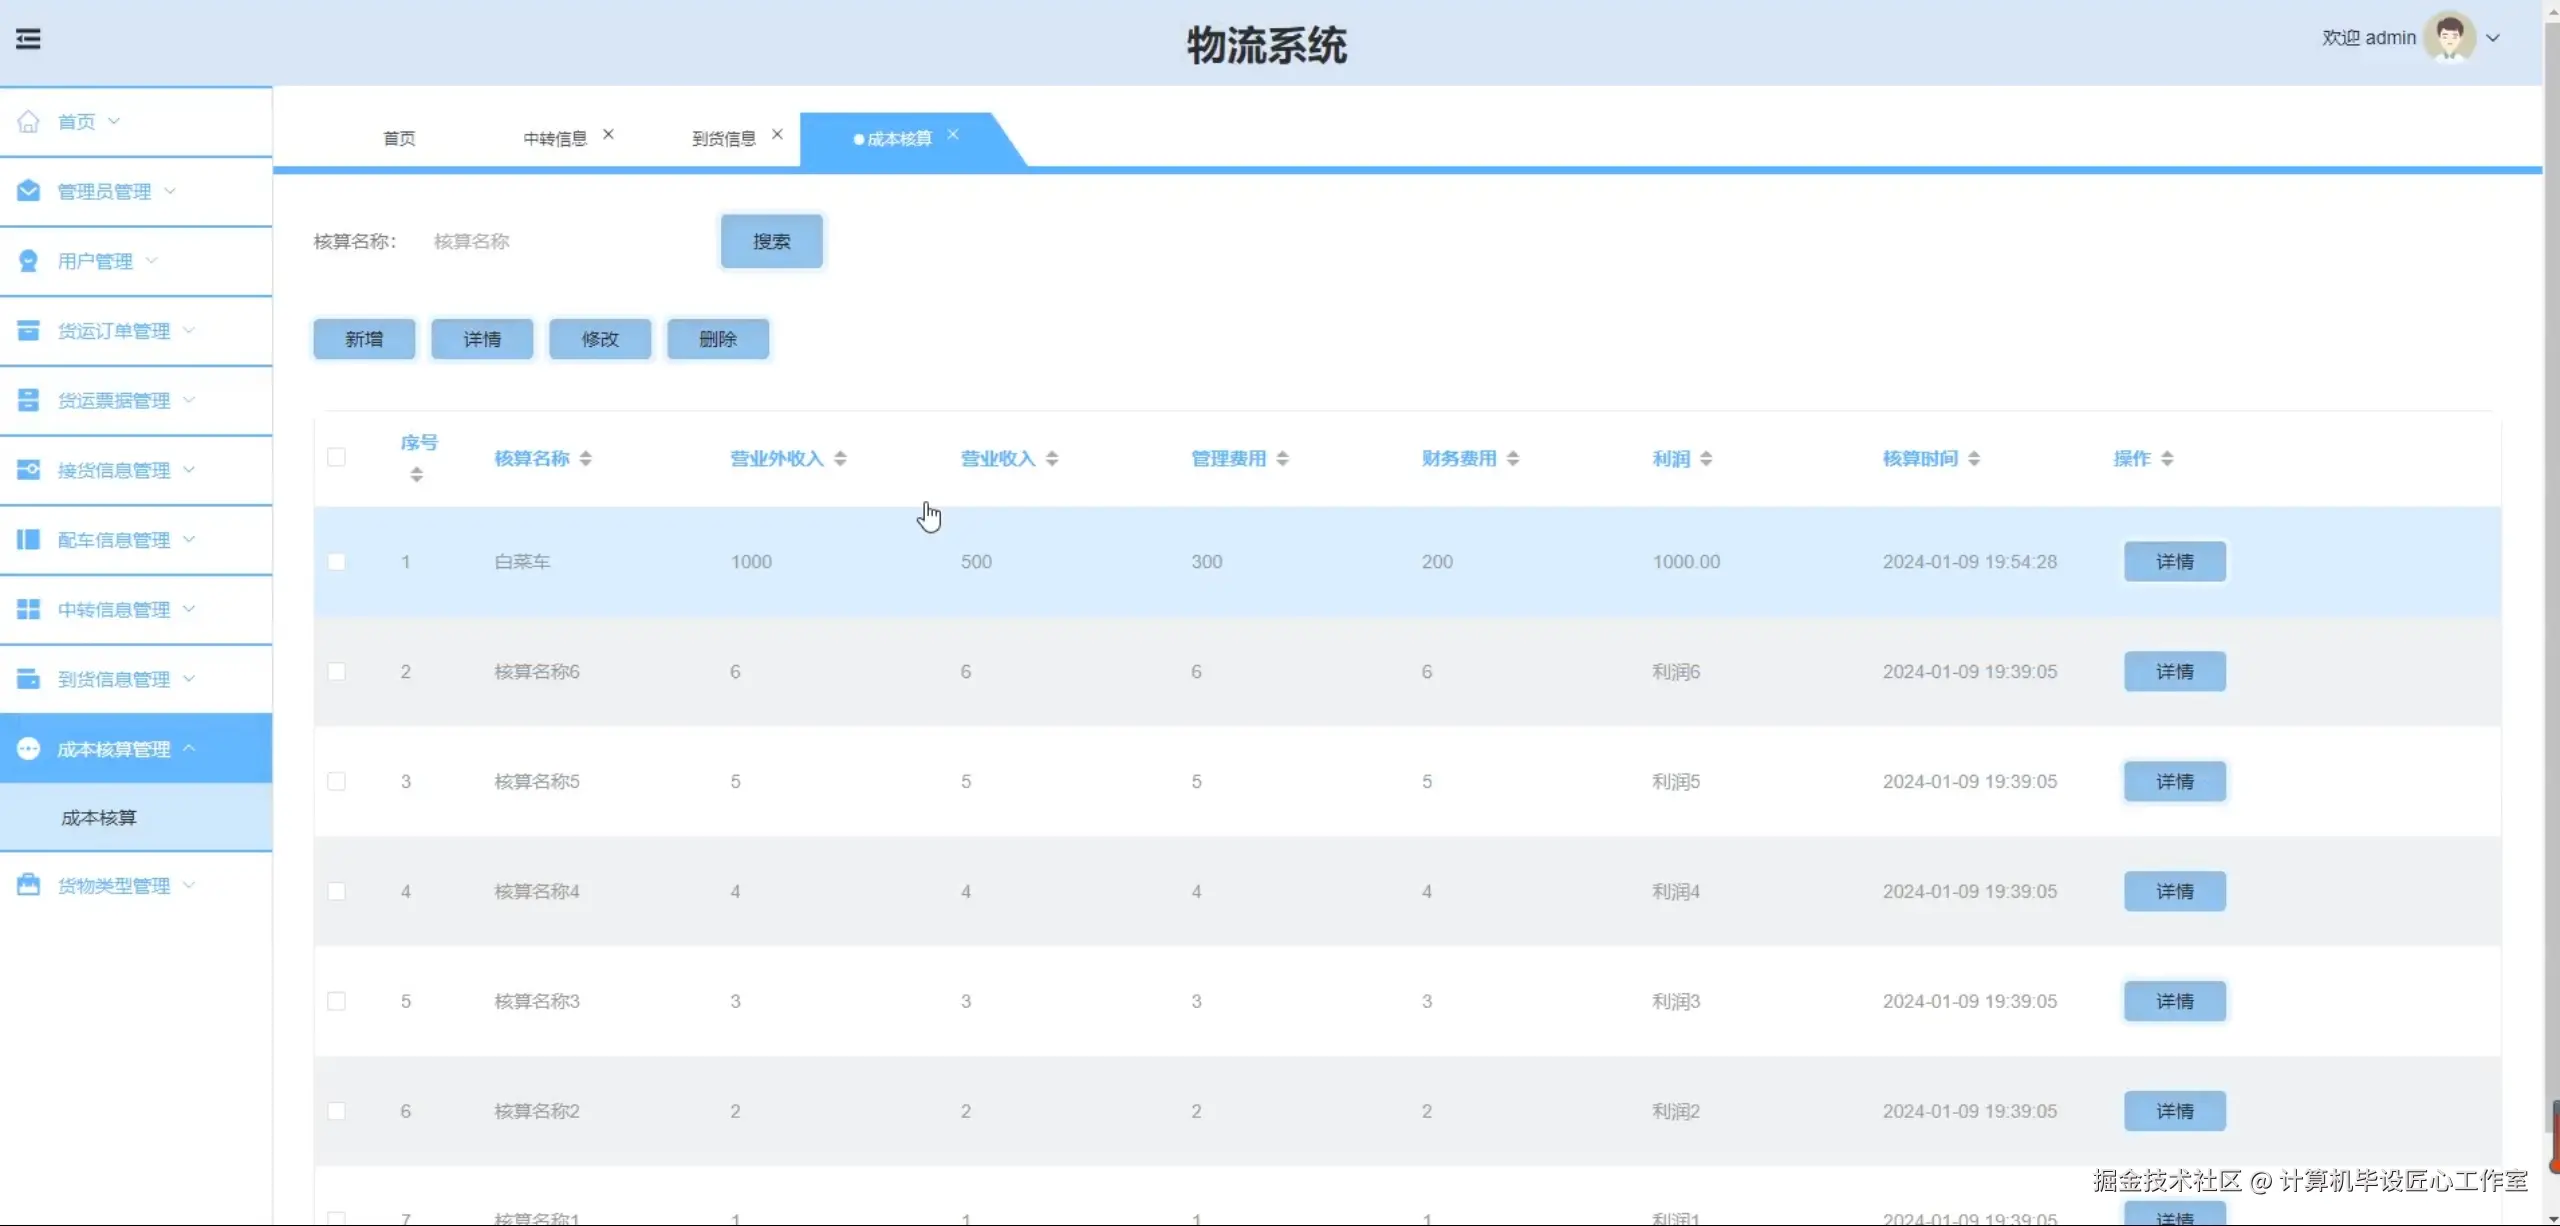Expand the 到货信息管理 menu

coord(113,679)
